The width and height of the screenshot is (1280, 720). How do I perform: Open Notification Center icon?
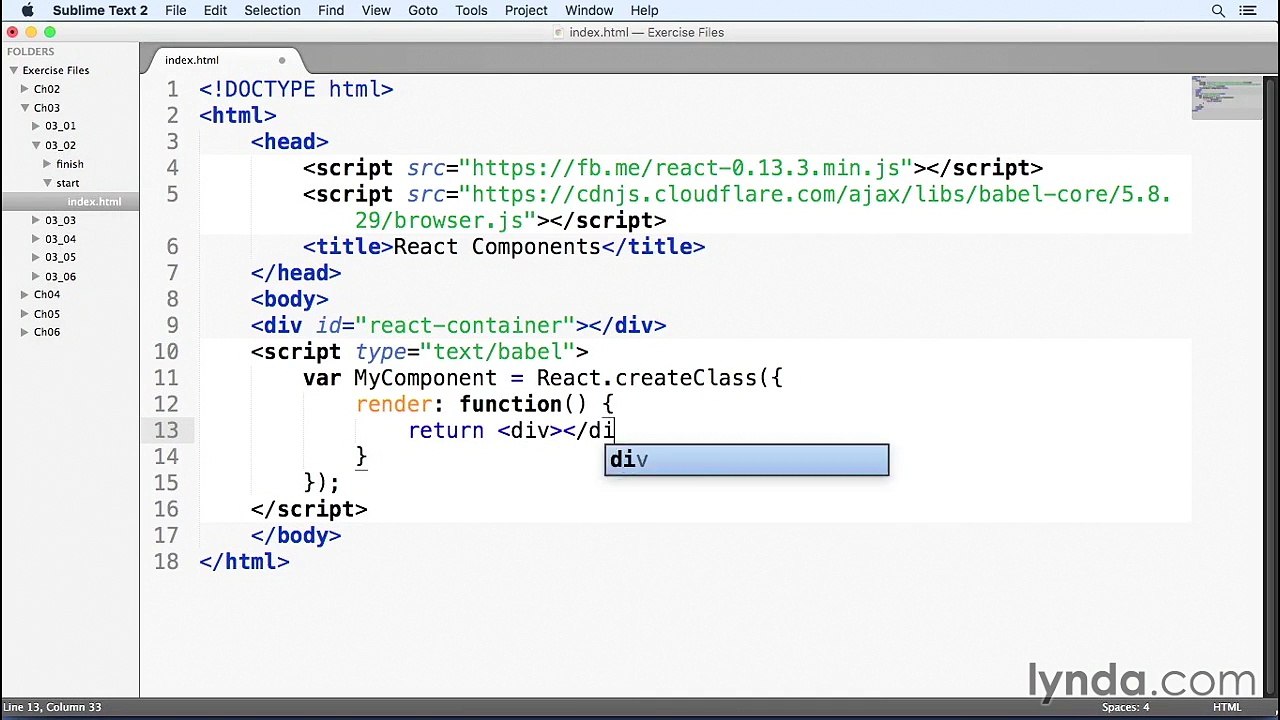click(1247, 10)
